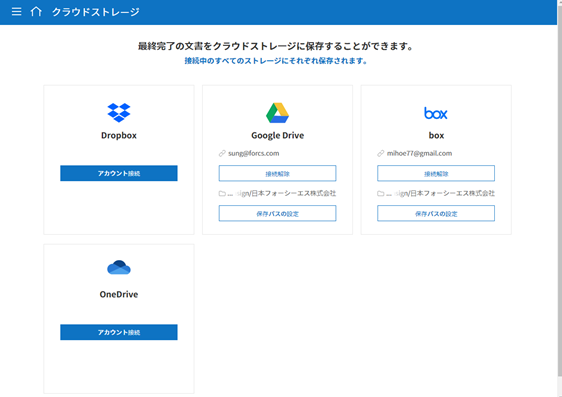562x397 pixels.
Task: Click the Dropbox logo icon
Action: (119, 113)
